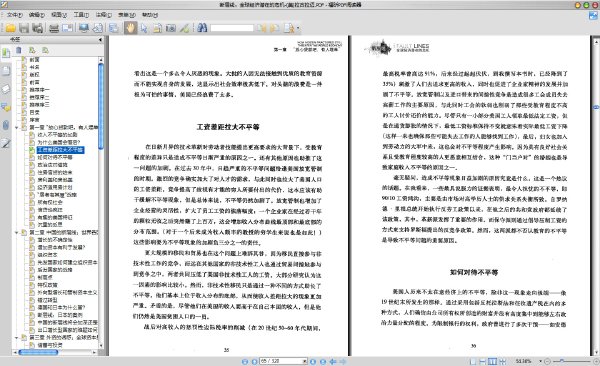Open the 注释 (Comments) menu

pyautogui.click(x=103, y=15)
